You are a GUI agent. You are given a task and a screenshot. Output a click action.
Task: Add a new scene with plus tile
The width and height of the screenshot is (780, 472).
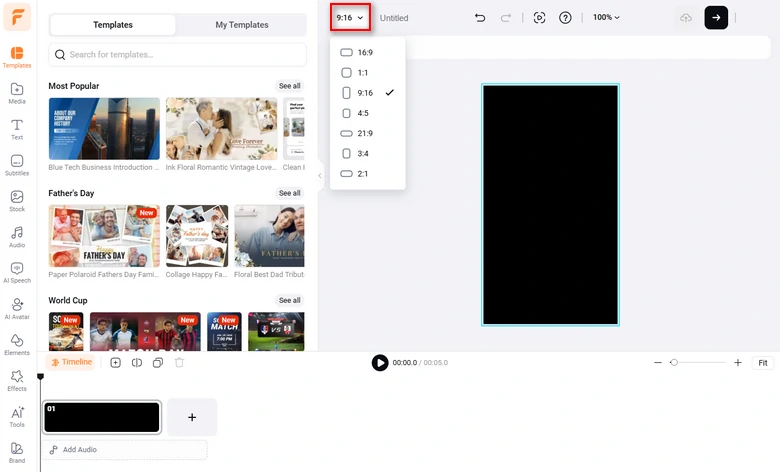coord(192,417)
